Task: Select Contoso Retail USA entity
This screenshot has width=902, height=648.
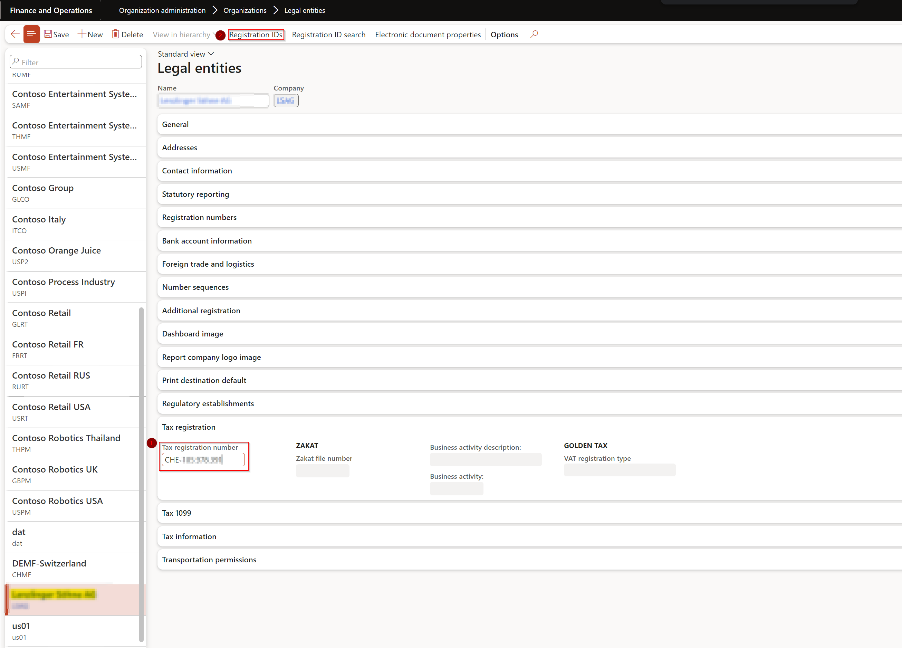Action: tap(72, 412)
